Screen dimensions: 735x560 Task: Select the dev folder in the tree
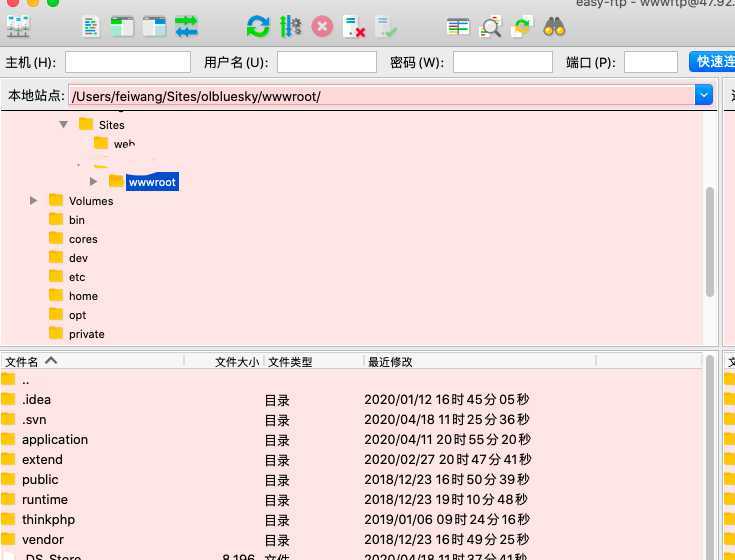[x=78, y=258]
